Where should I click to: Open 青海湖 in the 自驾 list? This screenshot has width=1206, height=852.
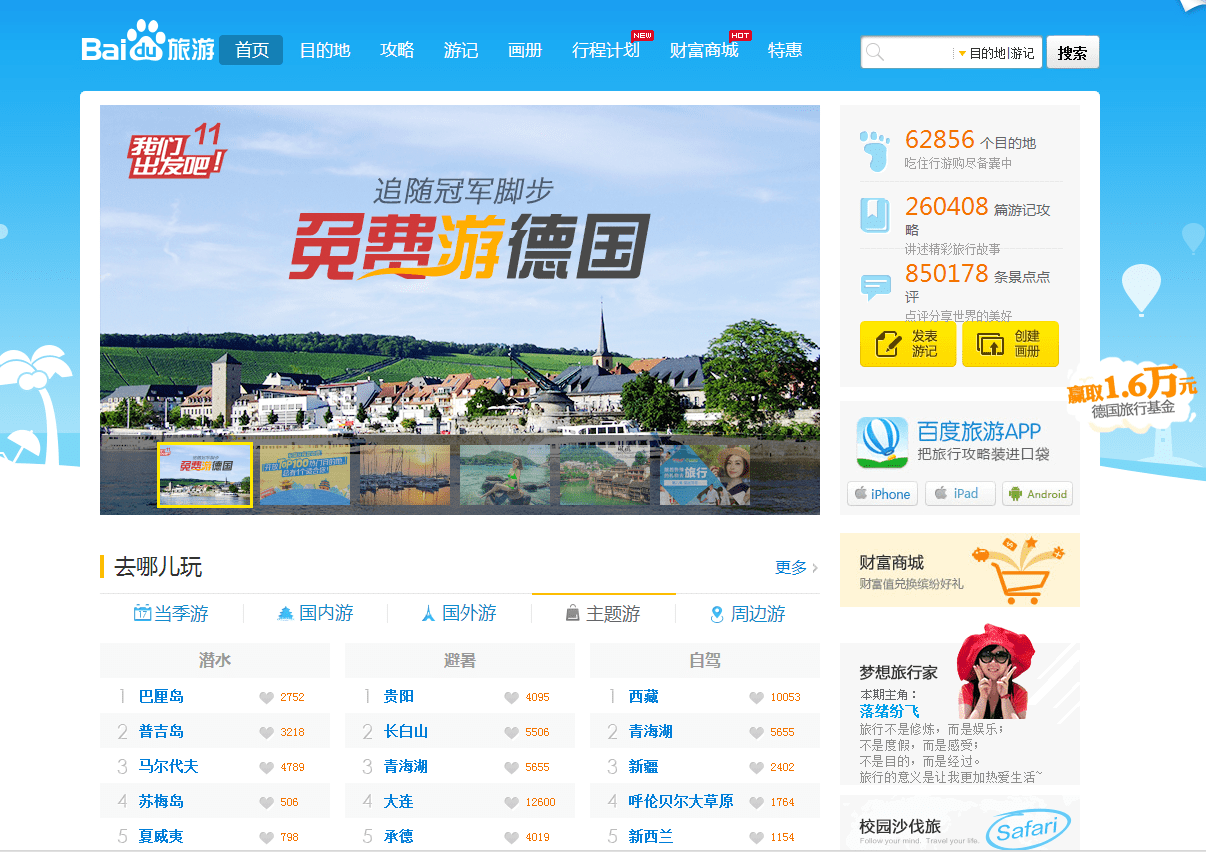point(651,731)
